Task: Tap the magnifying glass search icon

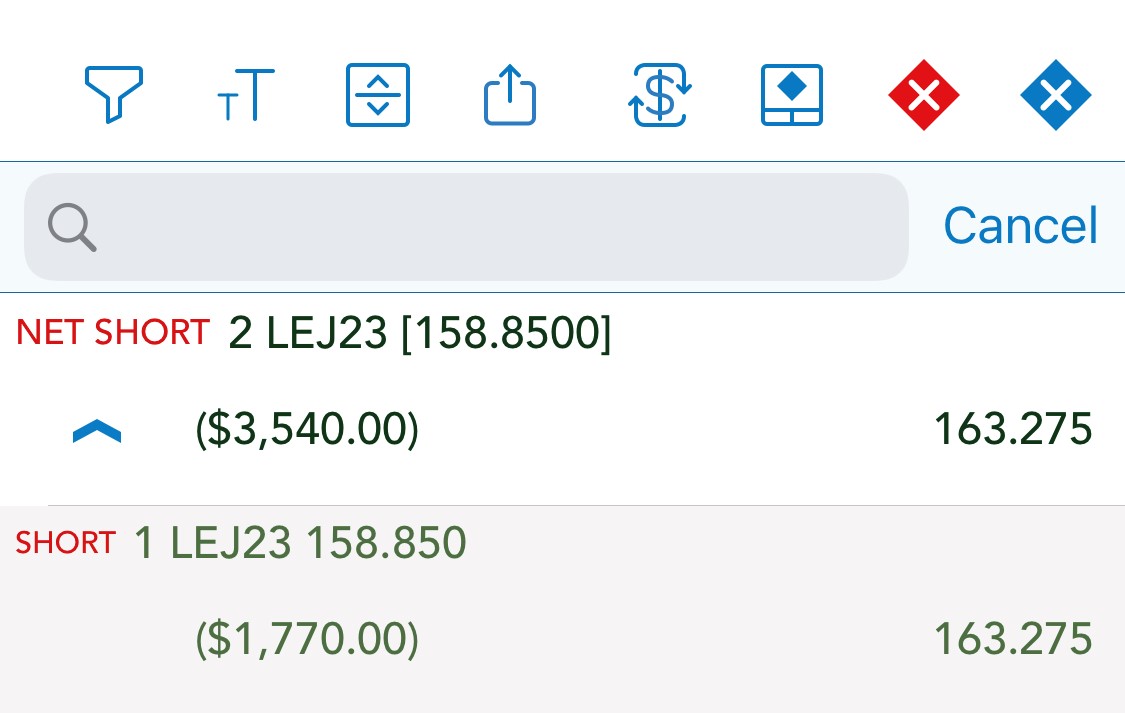Action: 72,227
